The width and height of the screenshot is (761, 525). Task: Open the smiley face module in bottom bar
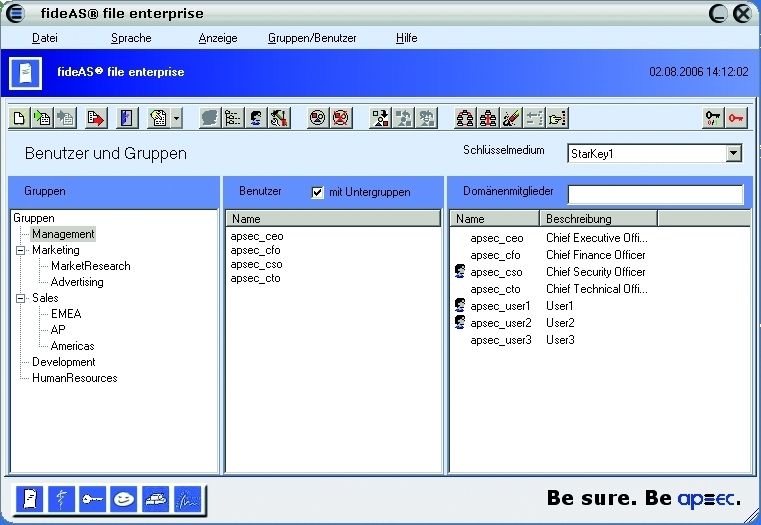(124, 499)
